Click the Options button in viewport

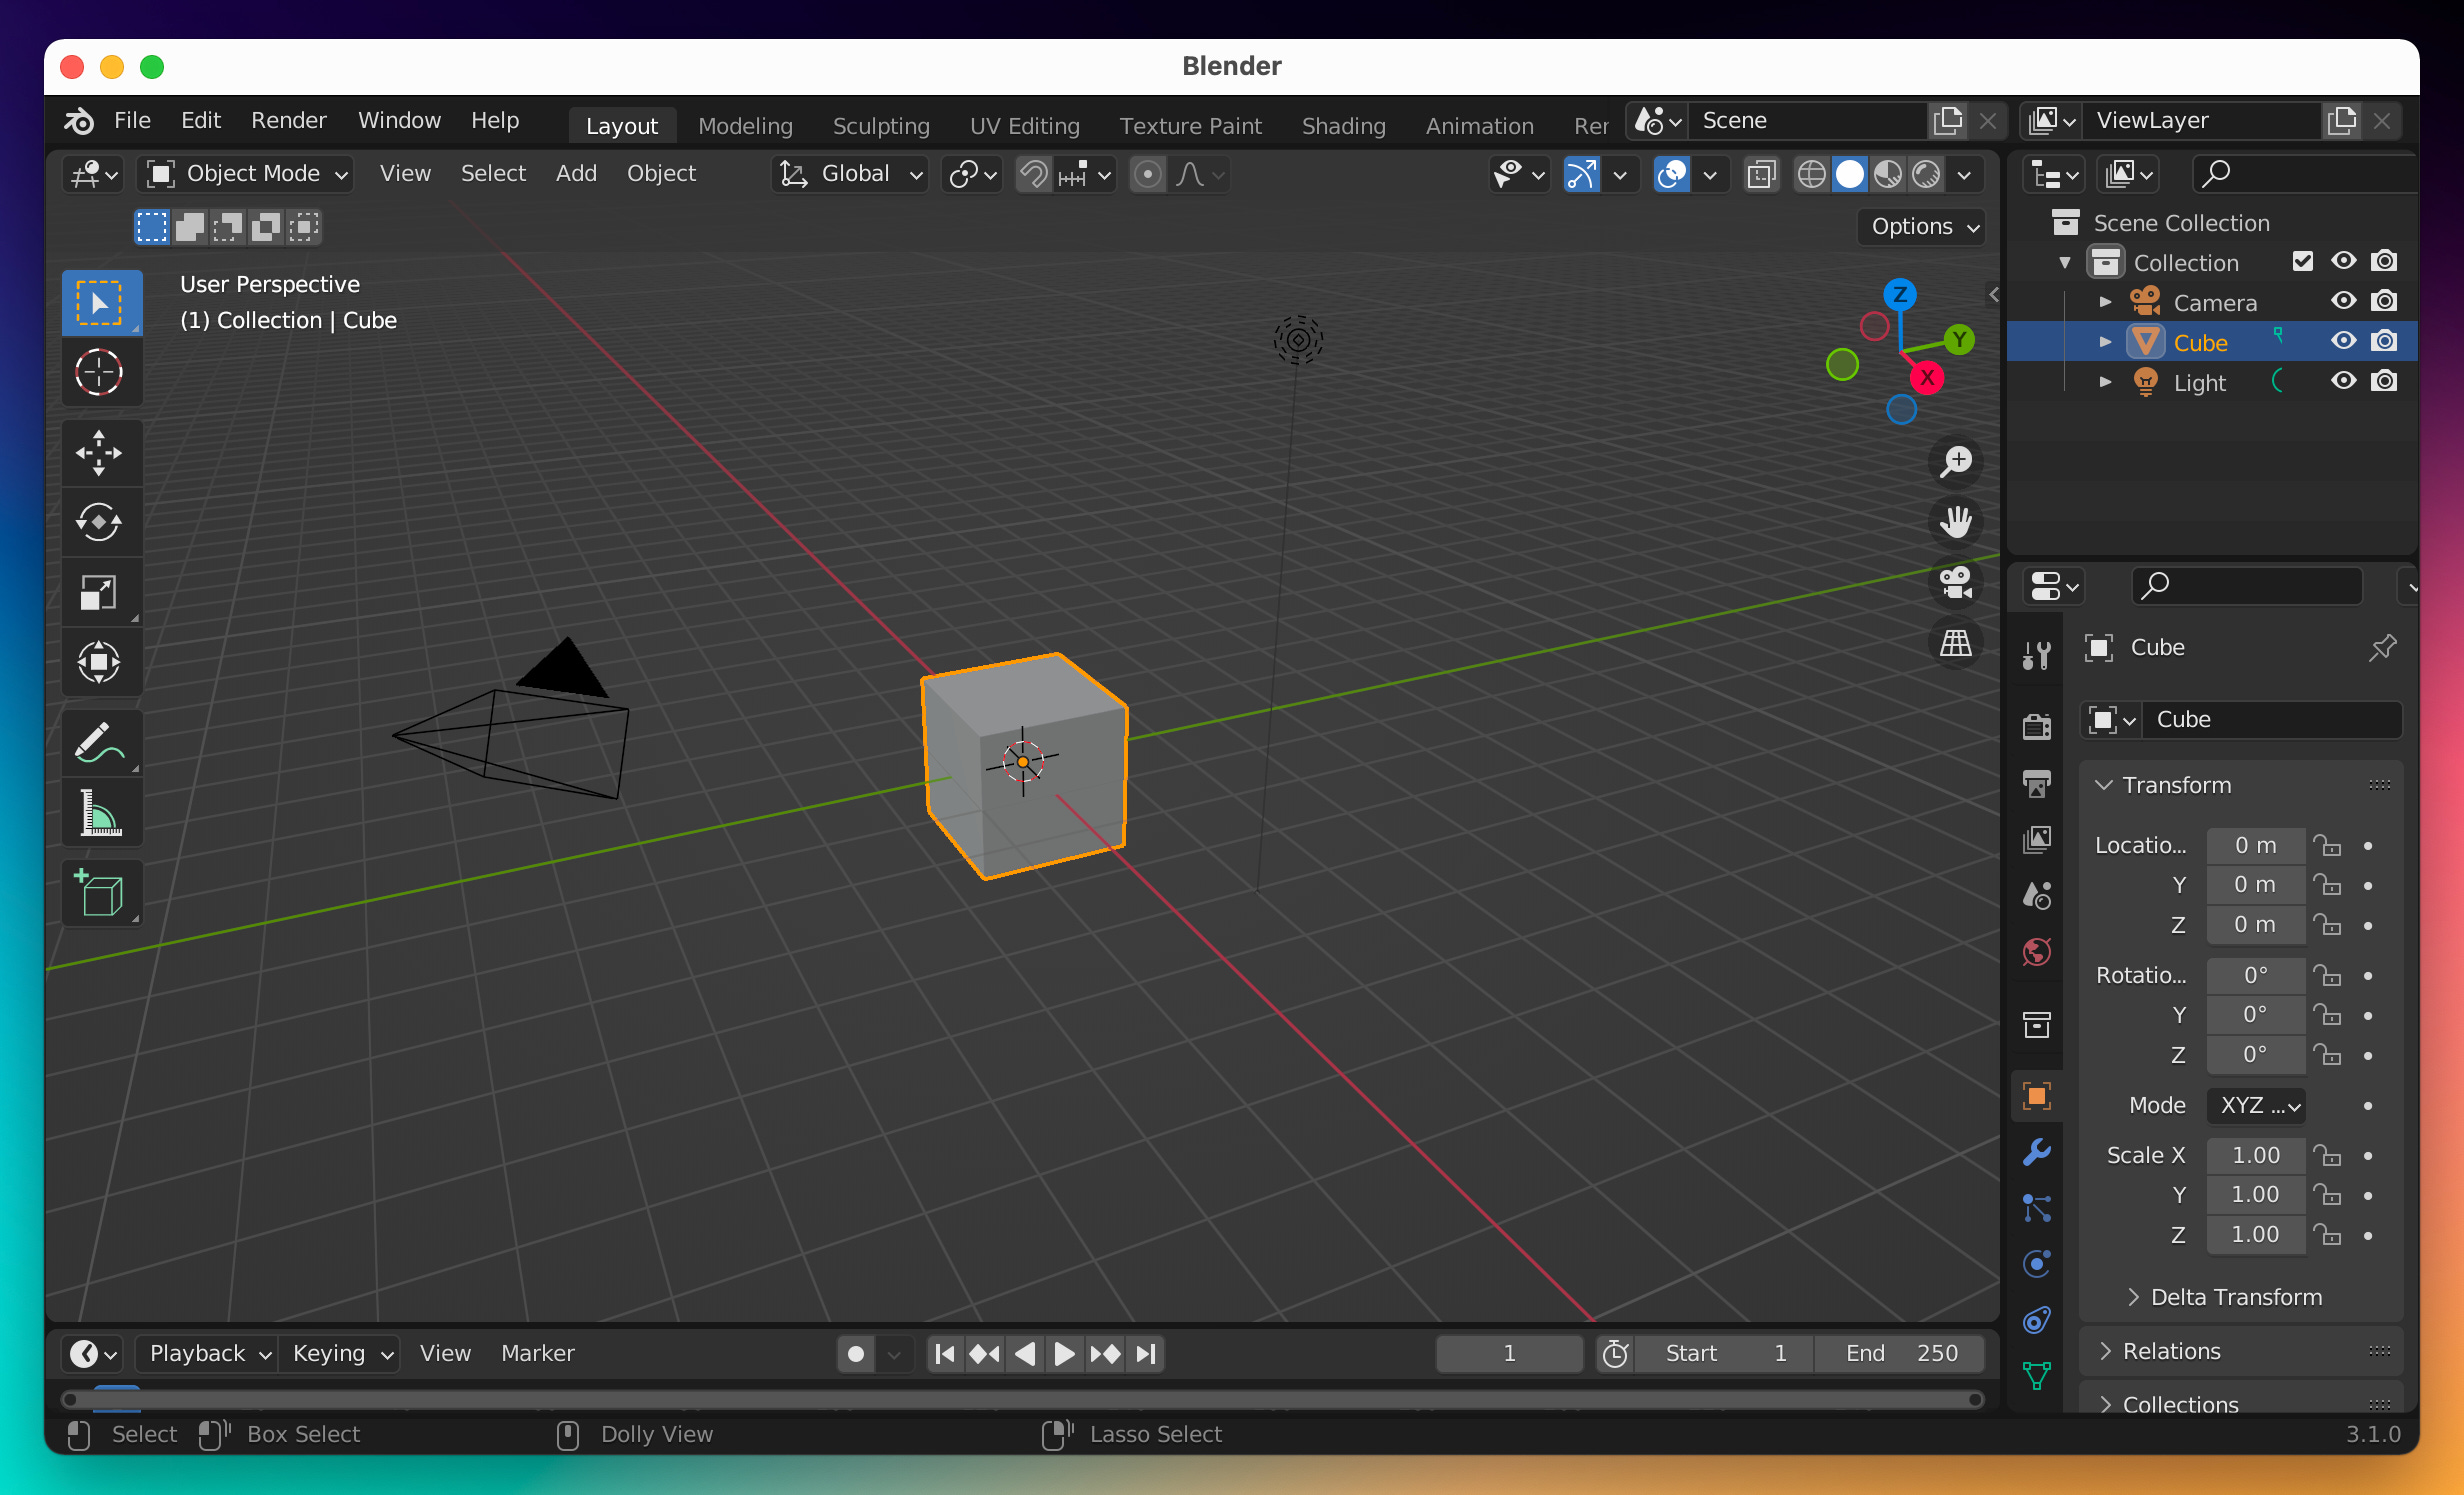point(1922,226)
